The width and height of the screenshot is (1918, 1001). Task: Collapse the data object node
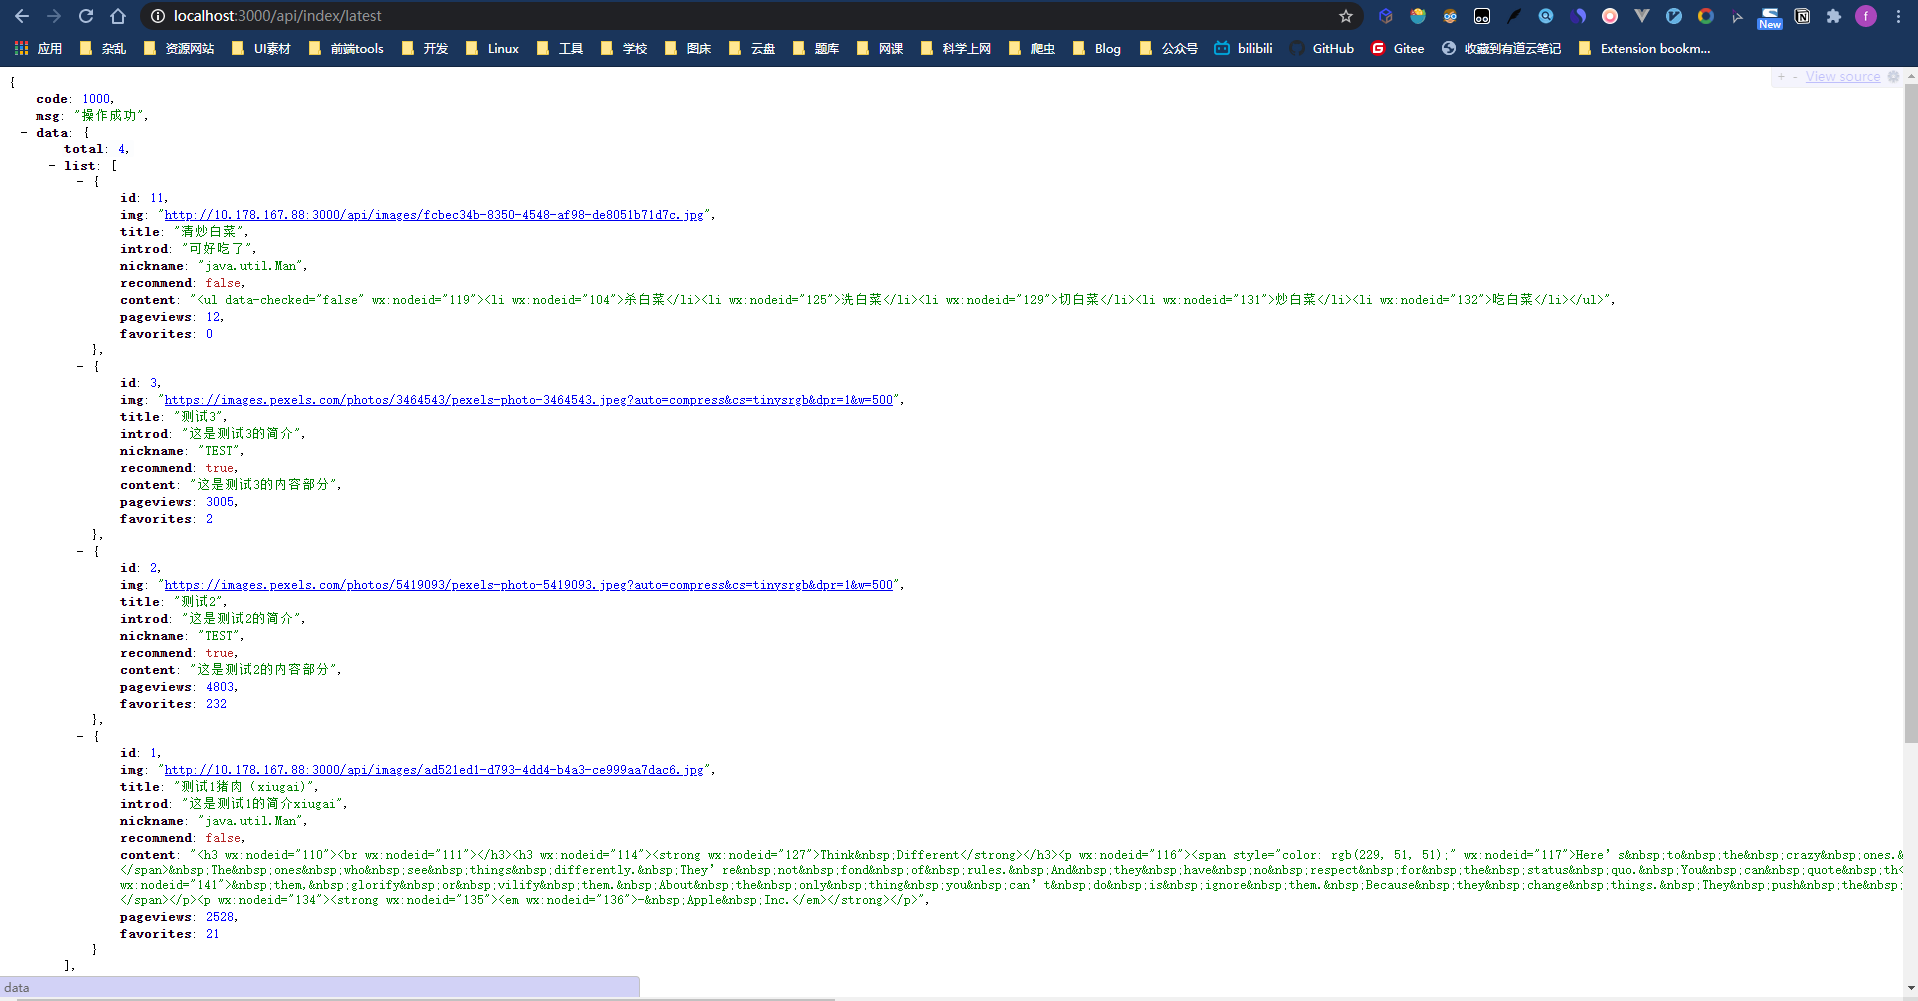(x=24, y=133)
